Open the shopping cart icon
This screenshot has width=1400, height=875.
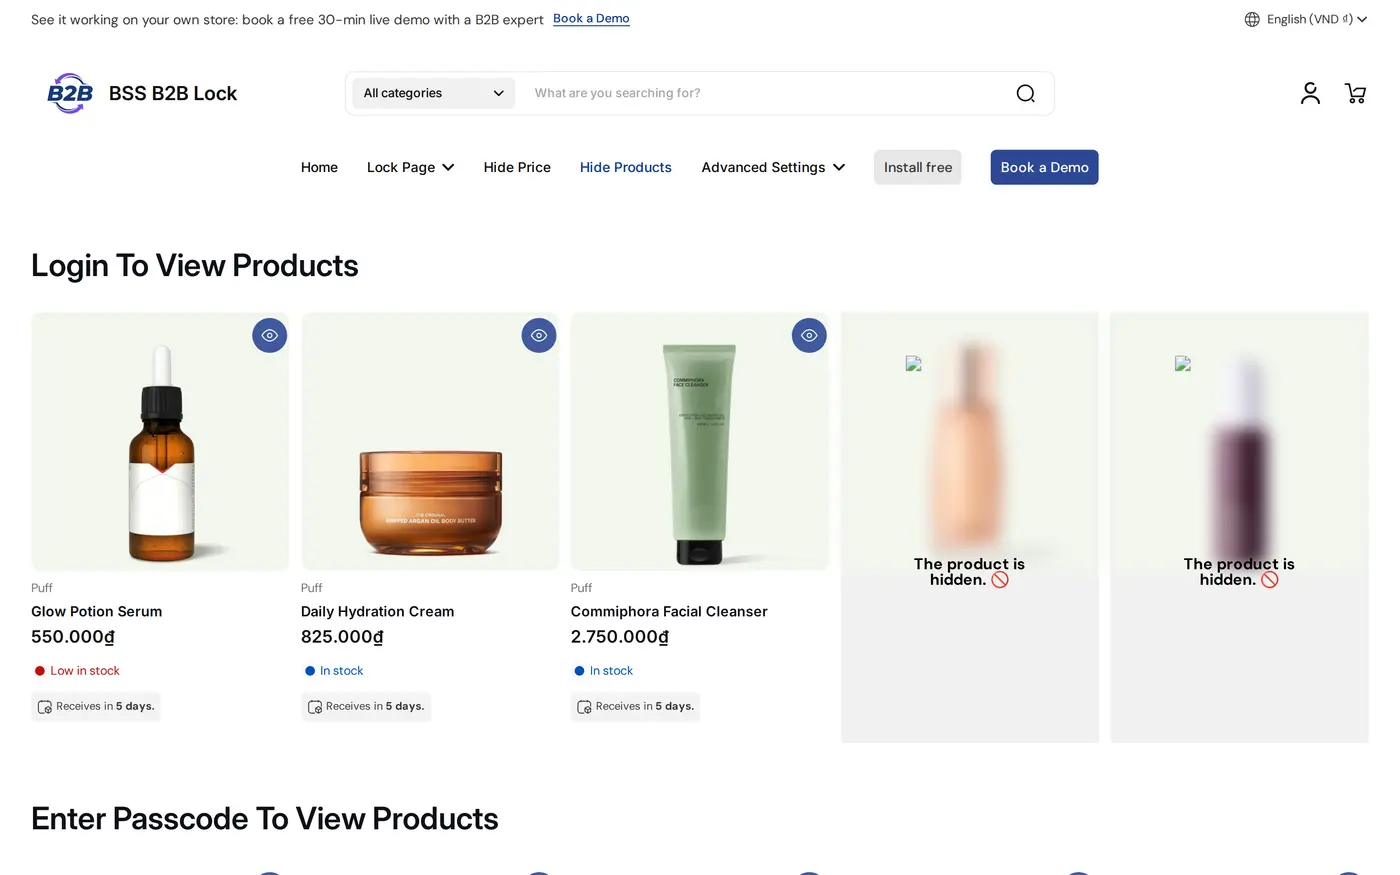coord(1355,93)
